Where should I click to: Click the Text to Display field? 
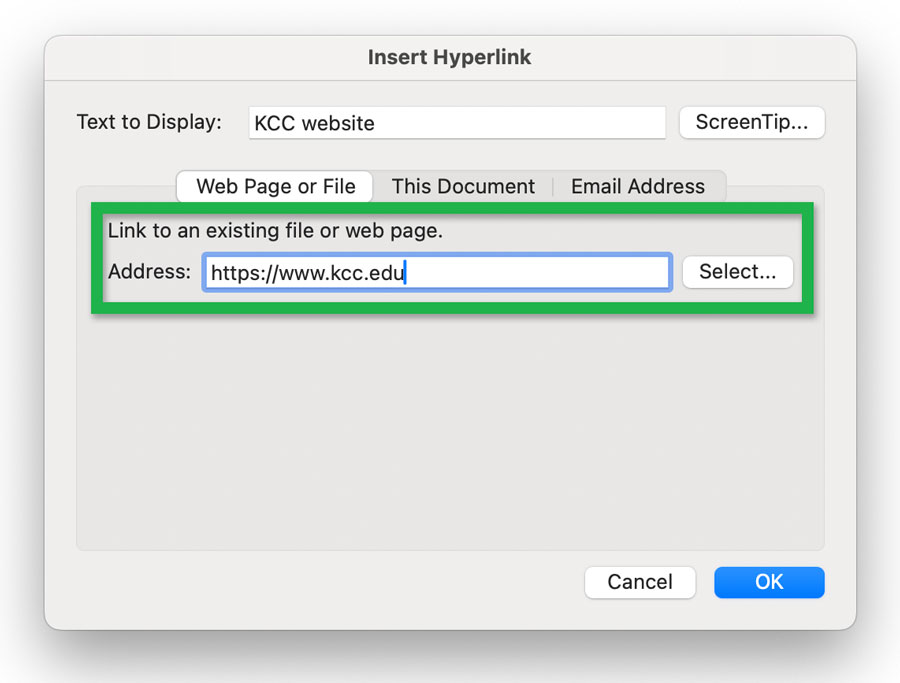pos(457,122)
